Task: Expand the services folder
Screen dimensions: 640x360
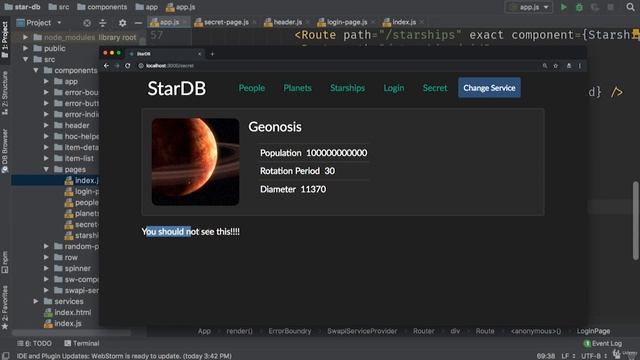Action: click(36, 301)
